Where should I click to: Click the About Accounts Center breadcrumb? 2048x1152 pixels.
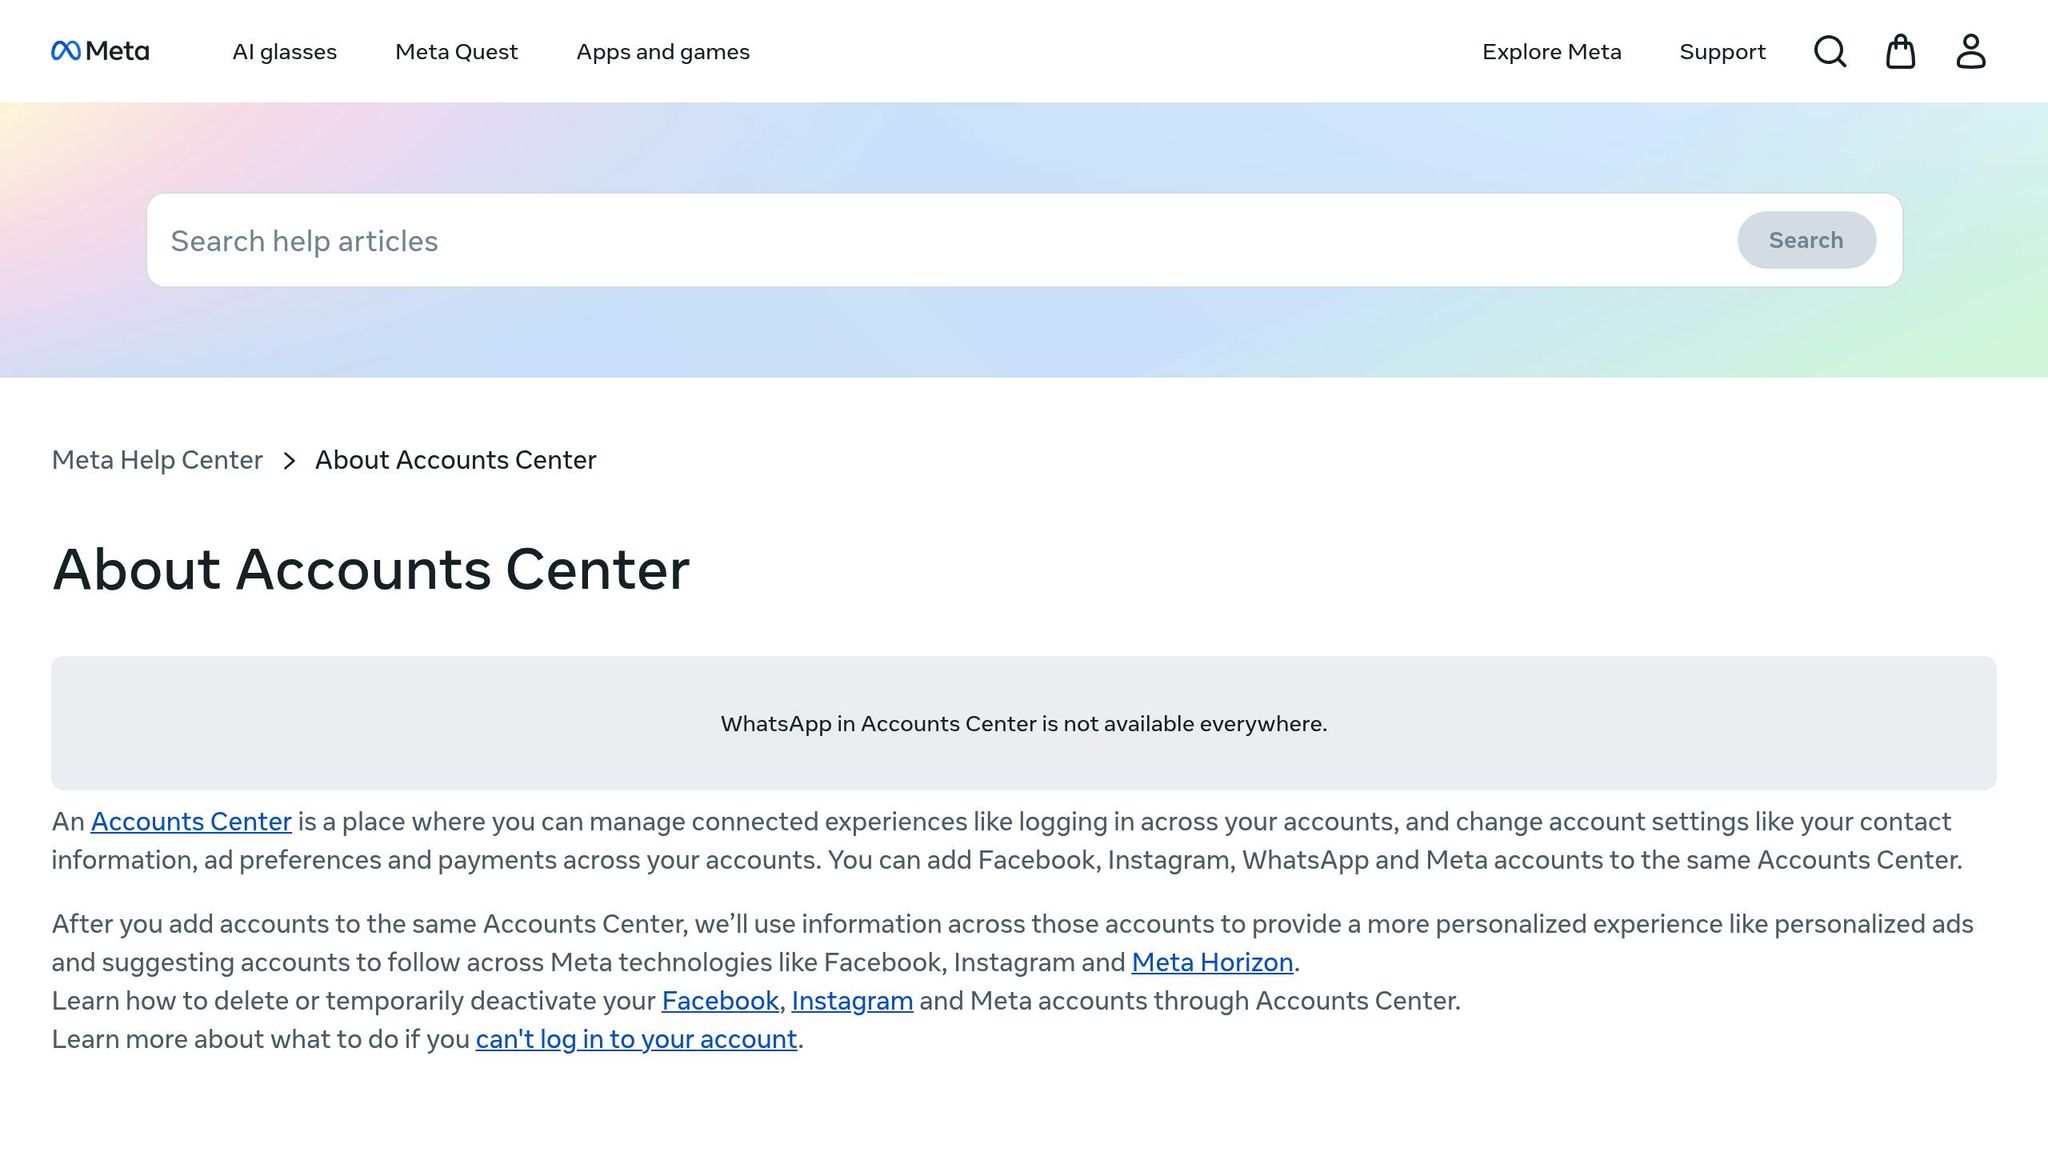click(455, 460)
